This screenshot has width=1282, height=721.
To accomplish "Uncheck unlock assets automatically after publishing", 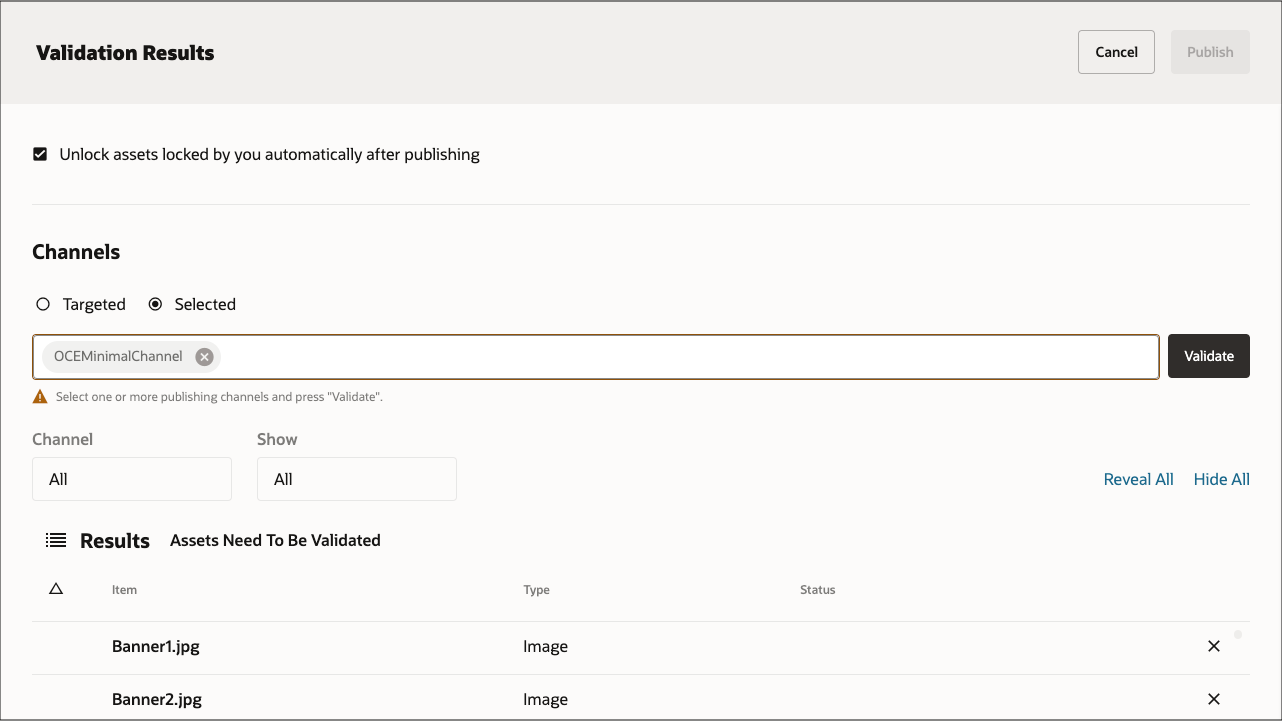I will 40,154.
